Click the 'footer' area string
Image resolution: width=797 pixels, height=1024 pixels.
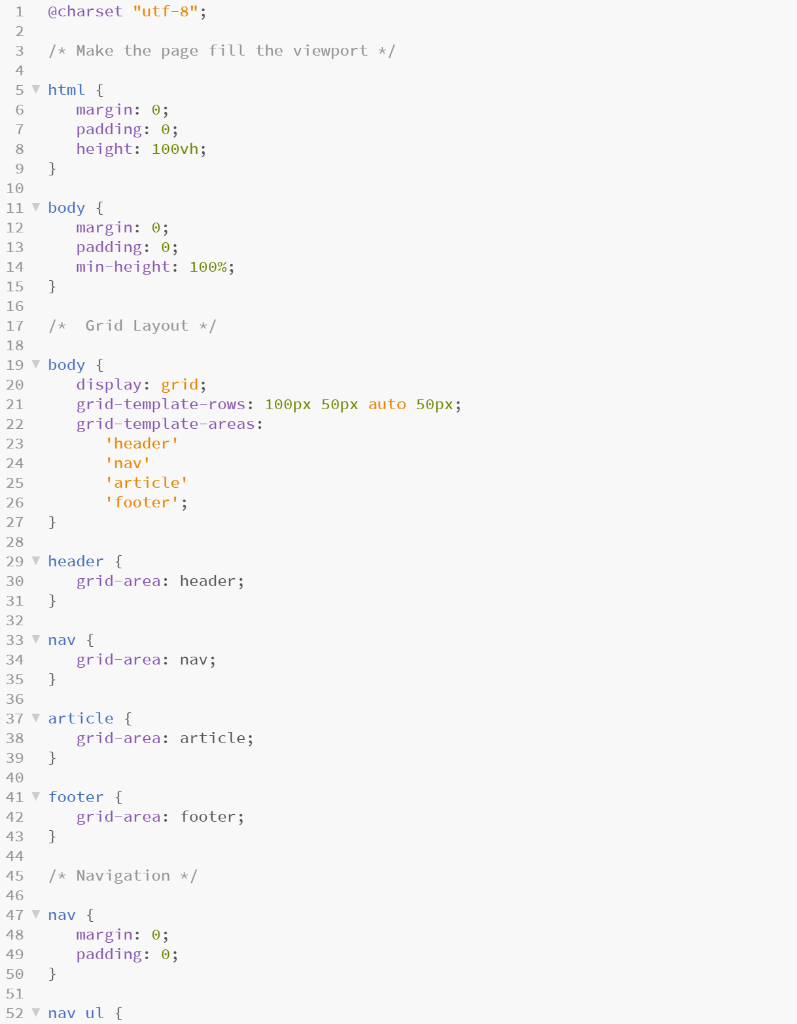point(142,502)
